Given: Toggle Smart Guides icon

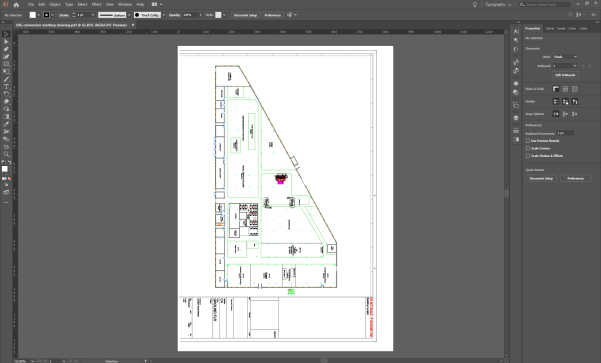Looking at the screenshot, I should 575,102.
